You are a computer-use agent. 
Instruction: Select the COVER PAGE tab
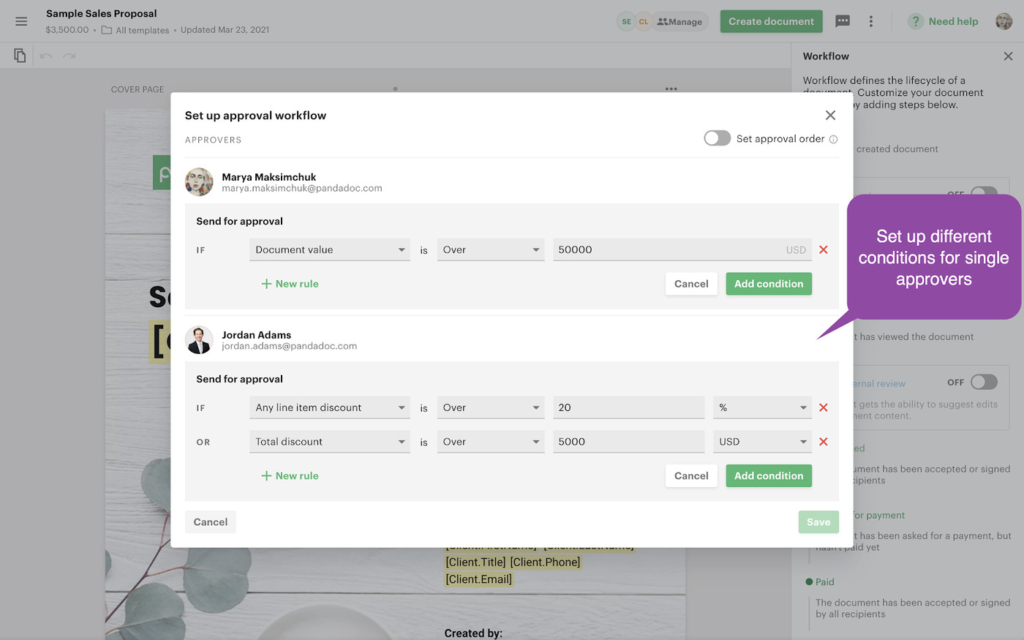click(139, 88)
